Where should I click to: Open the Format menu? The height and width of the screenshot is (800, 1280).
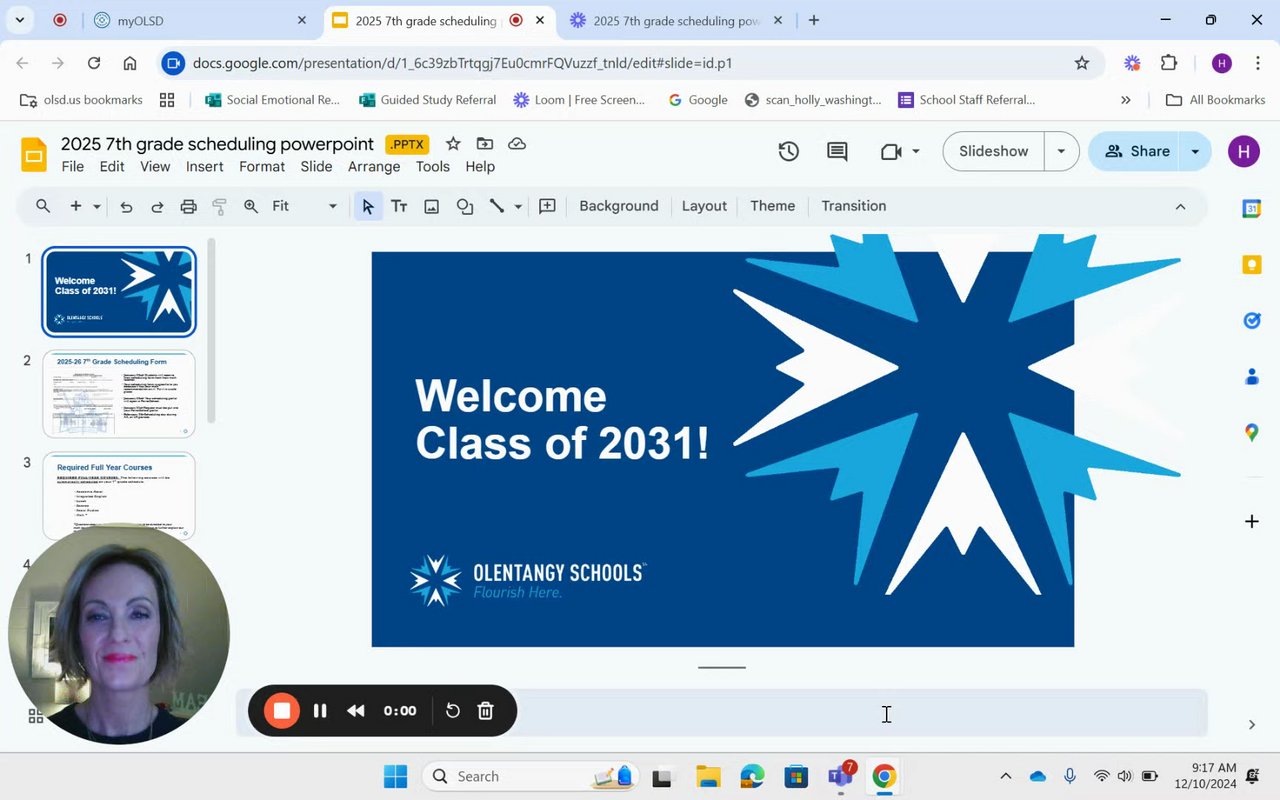coord(262,167)
